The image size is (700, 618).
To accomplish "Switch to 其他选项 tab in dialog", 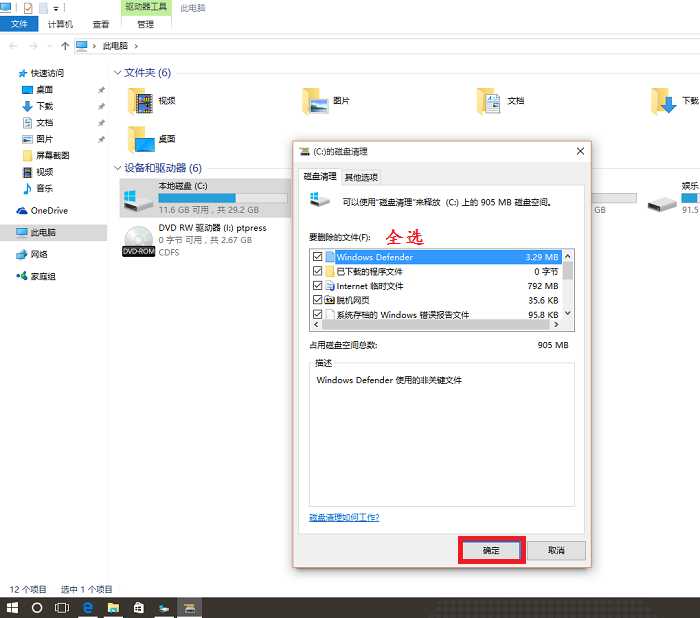I will pos(361,177).
